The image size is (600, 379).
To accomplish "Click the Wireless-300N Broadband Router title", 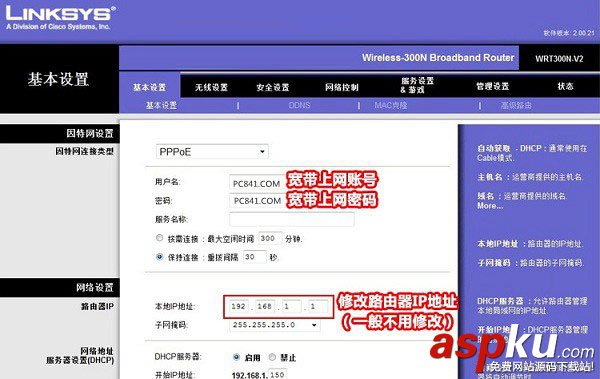I will pyautogui.click(x=438, y=58).
